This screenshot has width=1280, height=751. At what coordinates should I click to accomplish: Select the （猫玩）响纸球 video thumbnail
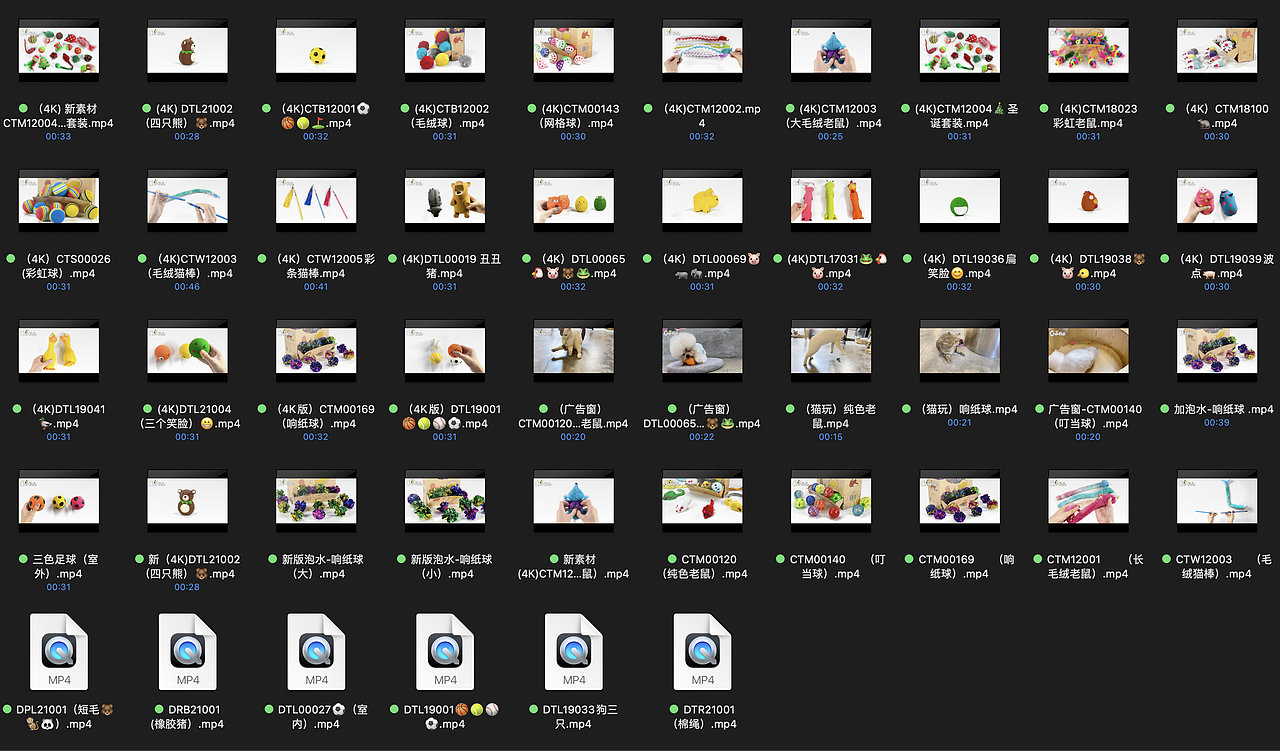[x=959, y=349]
